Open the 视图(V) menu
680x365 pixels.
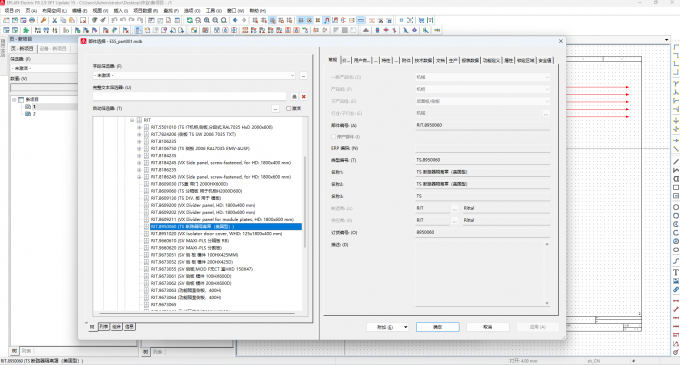[100, 10]
